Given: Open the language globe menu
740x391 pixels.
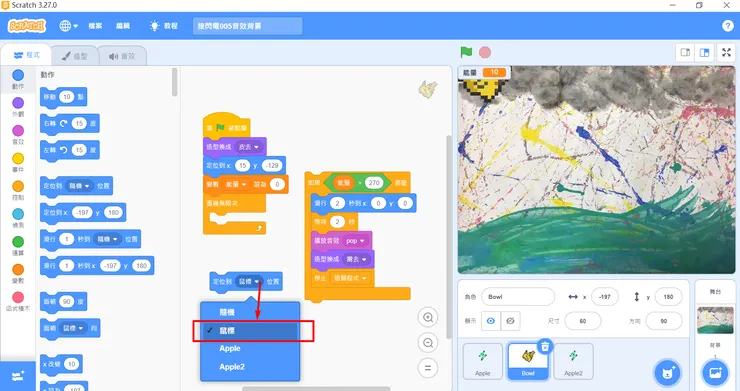Looking at the screenshot, I should coord(68,26).
